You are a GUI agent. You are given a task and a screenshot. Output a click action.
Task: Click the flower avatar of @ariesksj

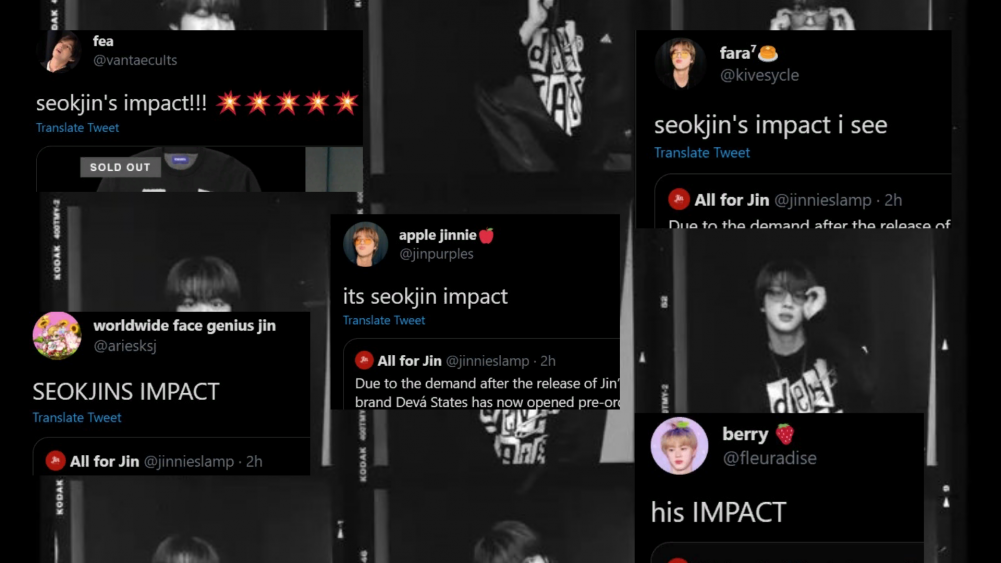tap(57, 335)
